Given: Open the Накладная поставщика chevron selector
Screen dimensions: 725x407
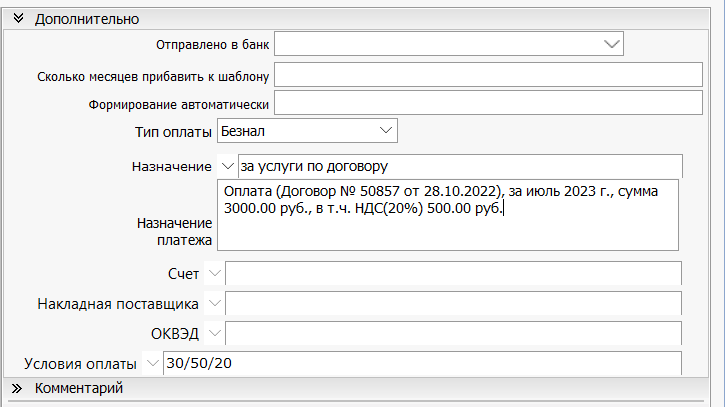Looking at the screenshot, I should [x=215, y=303].
